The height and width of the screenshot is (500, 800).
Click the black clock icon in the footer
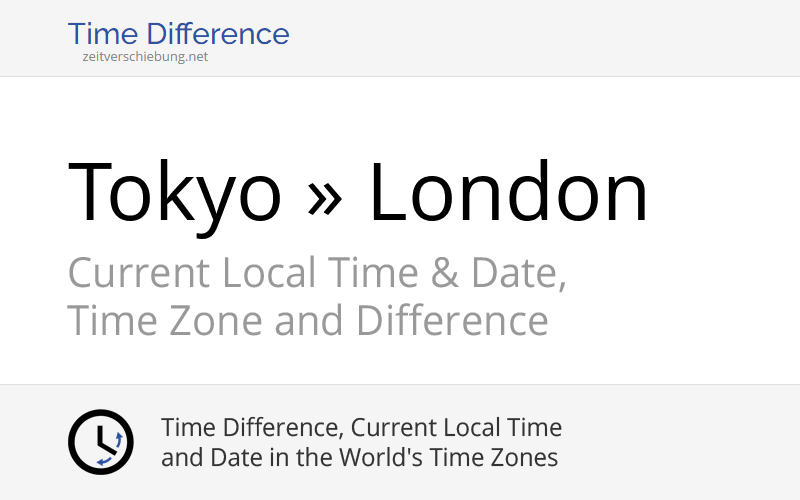click(100, 442)
